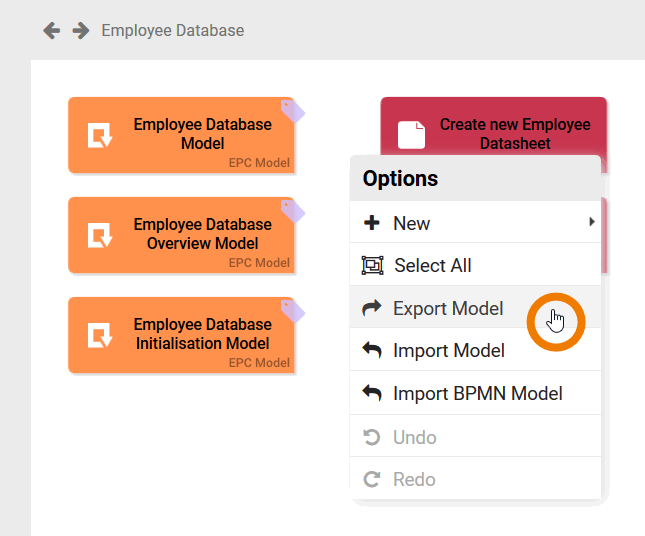This screenshot has width=645, height=536.
Task: Click the forward navigation arrow
Action: coord(81,31)
